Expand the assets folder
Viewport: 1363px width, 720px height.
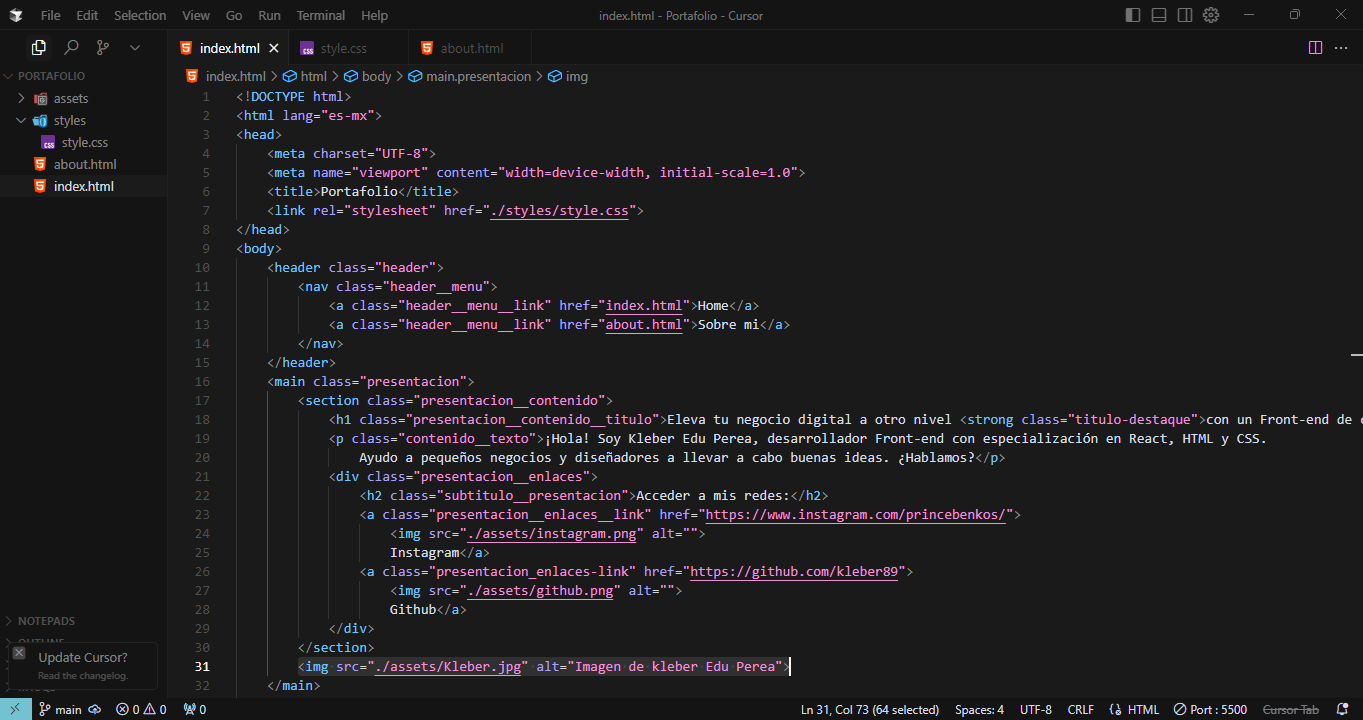coord(83,98)
